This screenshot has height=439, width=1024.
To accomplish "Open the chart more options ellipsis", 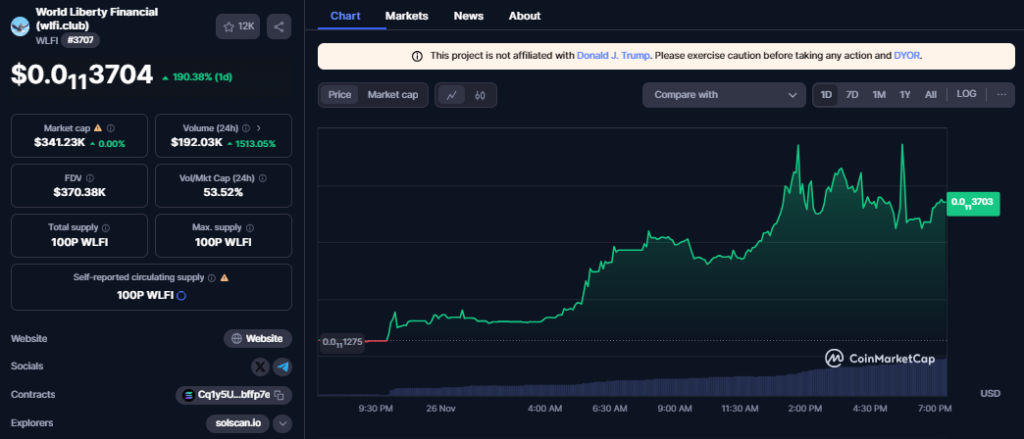I will (x=1002, y=95).
